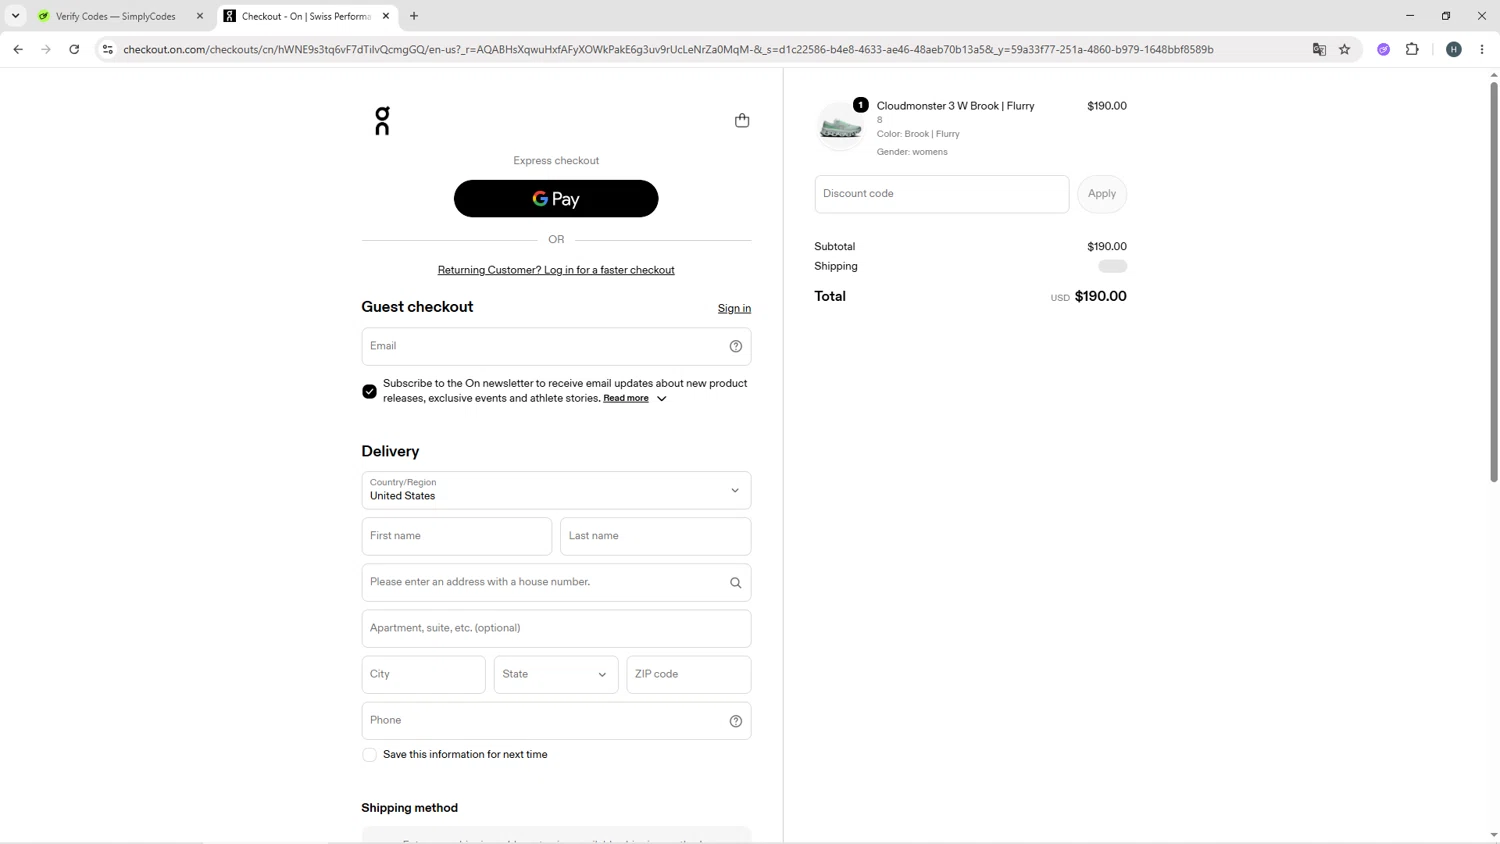Close the Verify Codes SimplyCodes tab
Image resolution: width=1500 pixels, height=844 pixels.
pyautogui.click(x=200, y=16)
